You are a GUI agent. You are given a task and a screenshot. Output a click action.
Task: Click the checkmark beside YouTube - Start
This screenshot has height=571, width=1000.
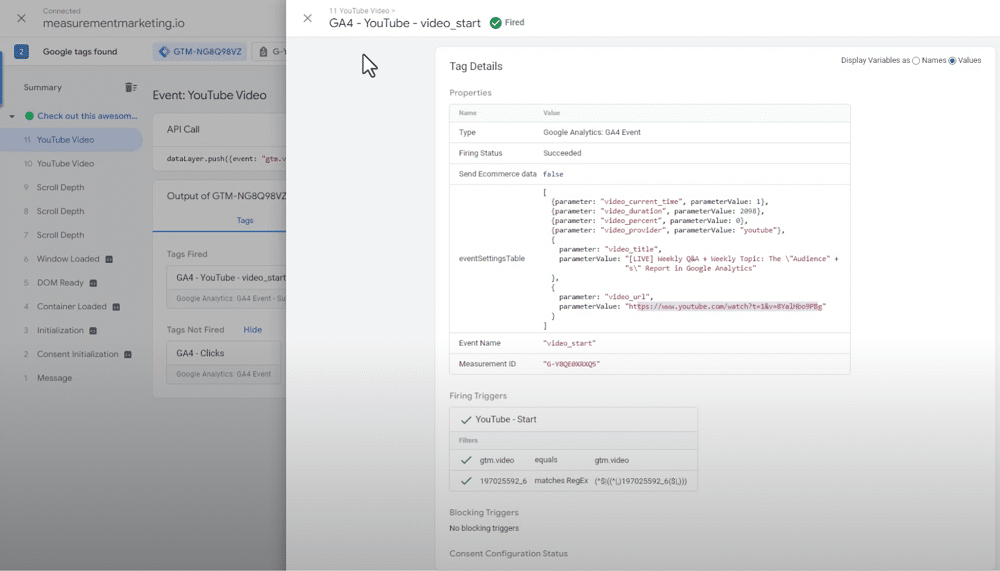tap(466, 420)
